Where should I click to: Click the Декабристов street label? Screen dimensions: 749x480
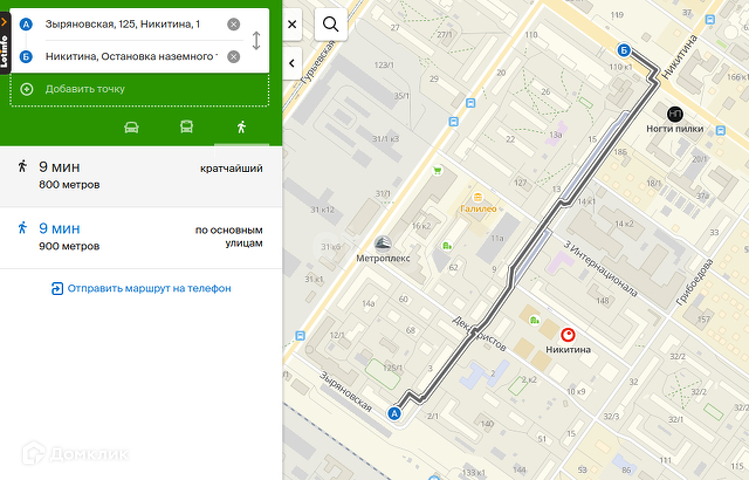(479, 334)
